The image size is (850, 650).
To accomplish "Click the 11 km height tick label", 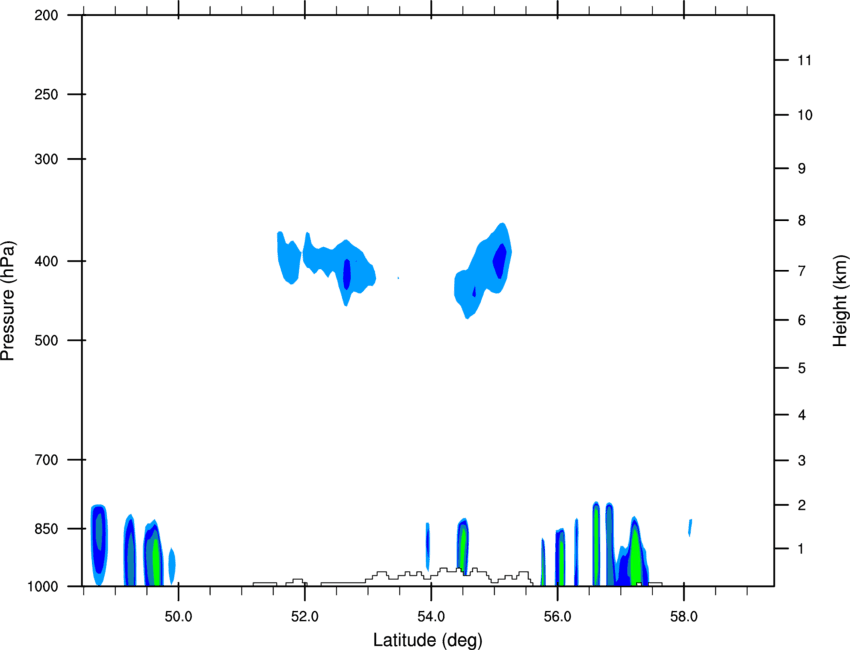I will tap(804, 60).
